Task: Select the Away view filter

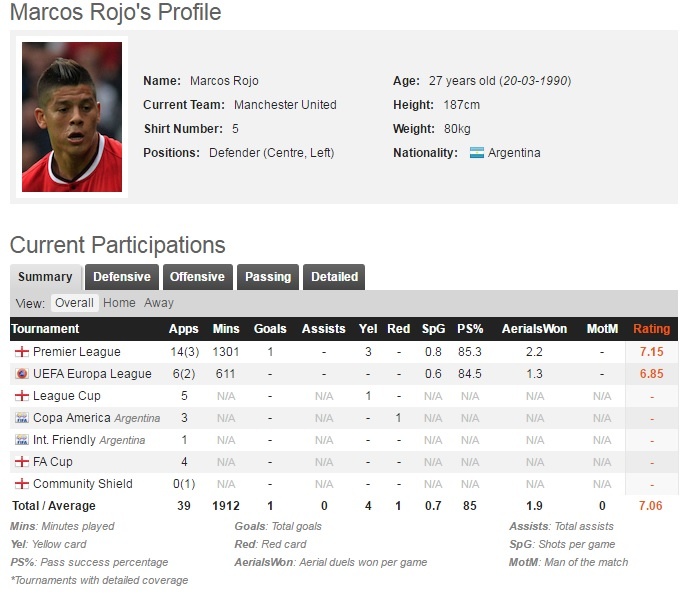Action: click(159, 303)
